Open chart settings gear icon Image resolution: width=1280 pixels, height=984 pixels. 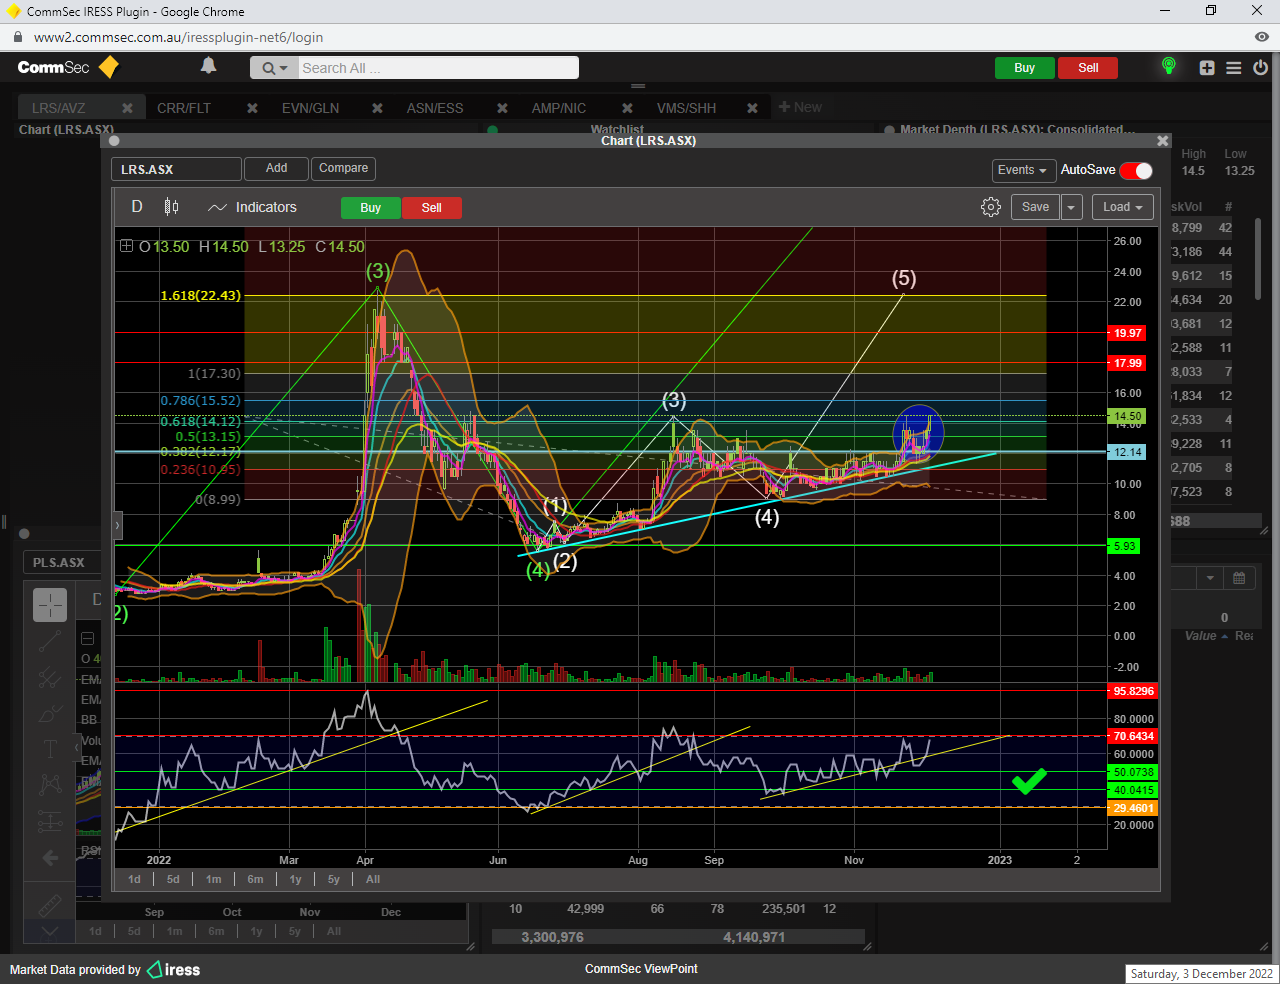click(990, 207)
